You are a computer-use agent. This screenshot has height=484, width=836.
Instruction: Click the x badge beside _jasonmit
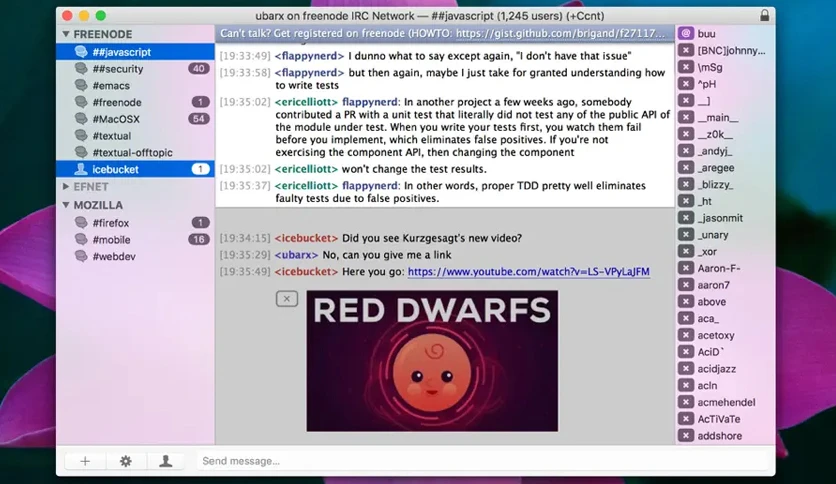pos(686,217)
